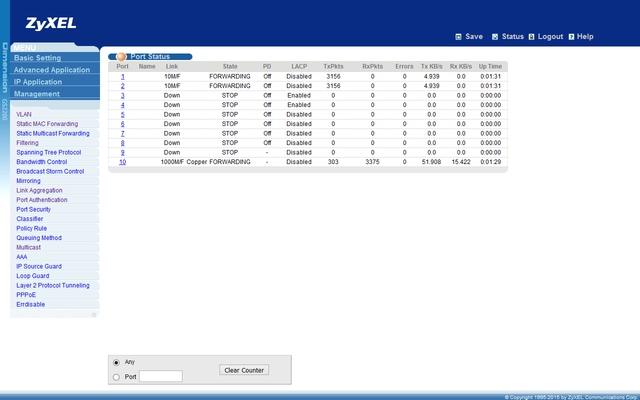Open port 4 details link
The image size is (640, 400).
pos(122,105)
